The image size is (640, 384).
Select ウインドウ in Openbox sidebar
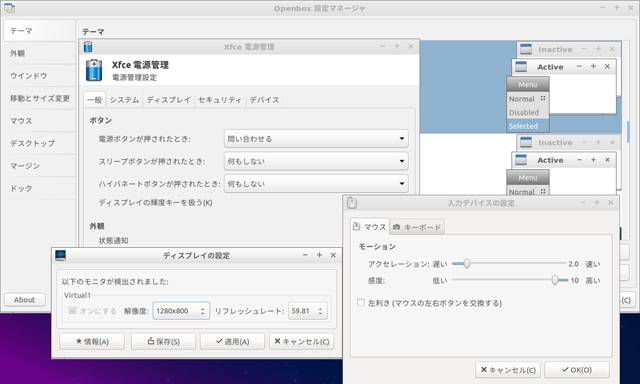[x=39, y=75]
